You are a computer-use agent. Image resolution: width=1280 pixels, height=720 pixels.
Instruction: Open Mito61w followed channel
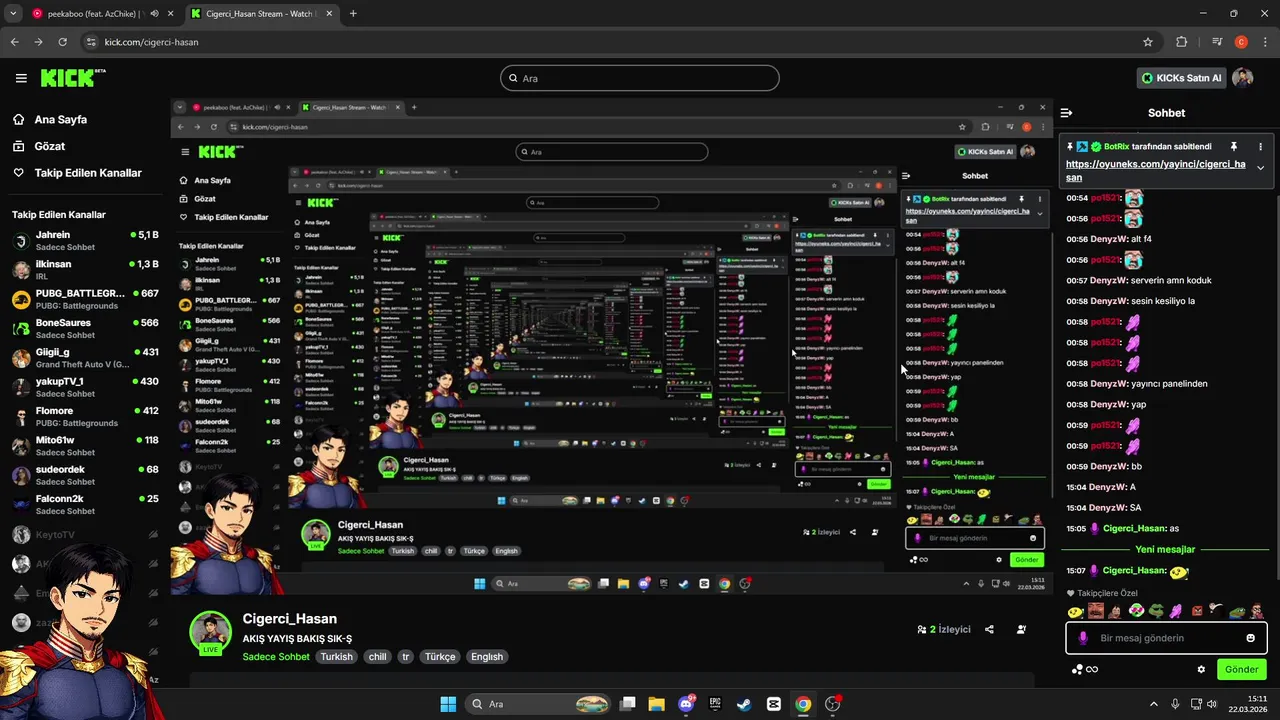point(84,446)
